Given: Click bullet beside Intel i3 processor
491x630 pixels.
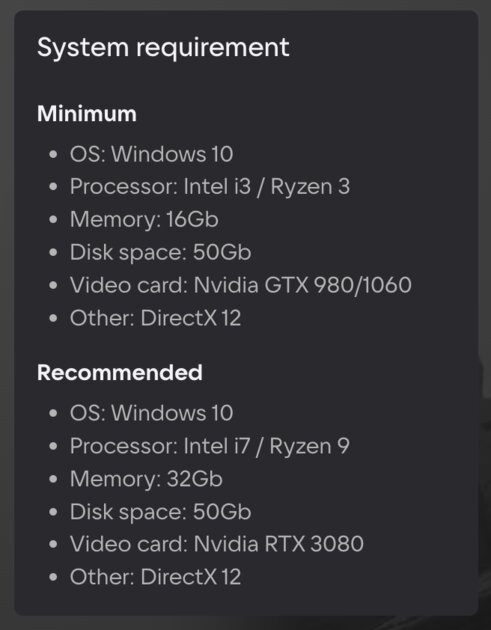Looking at the screenshot, I should coord(53,187).
